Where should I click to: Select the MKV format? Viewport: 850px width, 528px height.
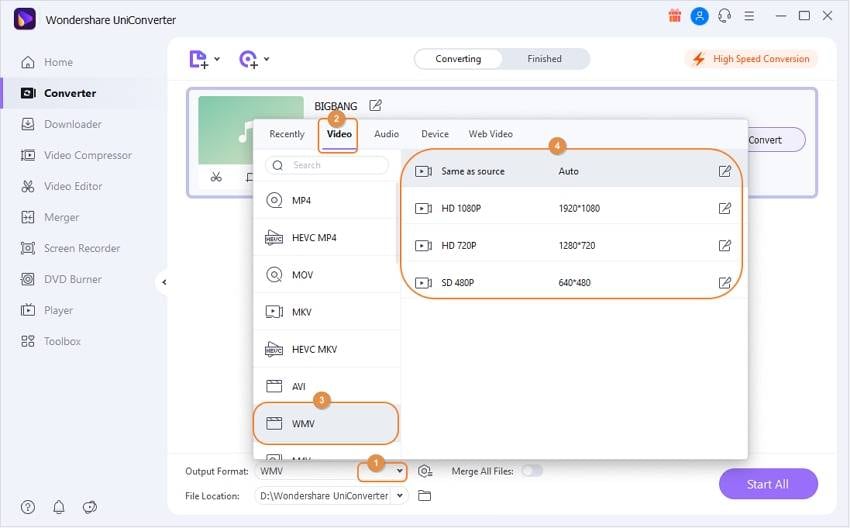[x=326, y=312]
